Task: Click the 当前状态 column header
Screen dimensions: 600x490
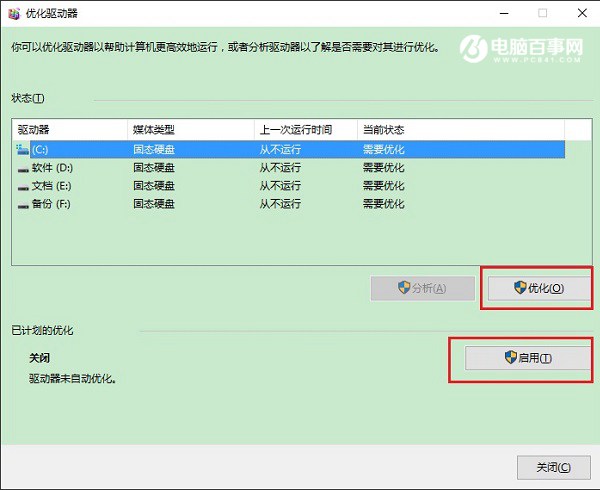Action: point(461,130)
